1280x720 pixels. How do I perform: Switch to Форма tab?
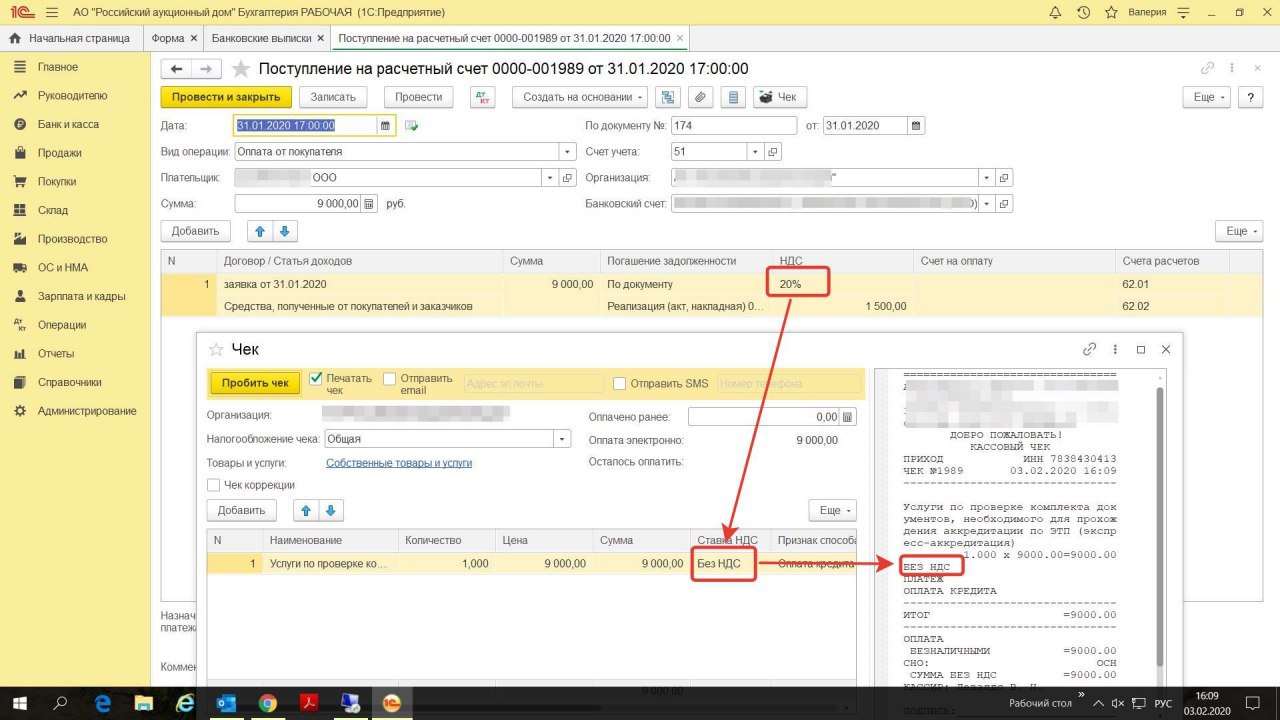pos(172,38)
